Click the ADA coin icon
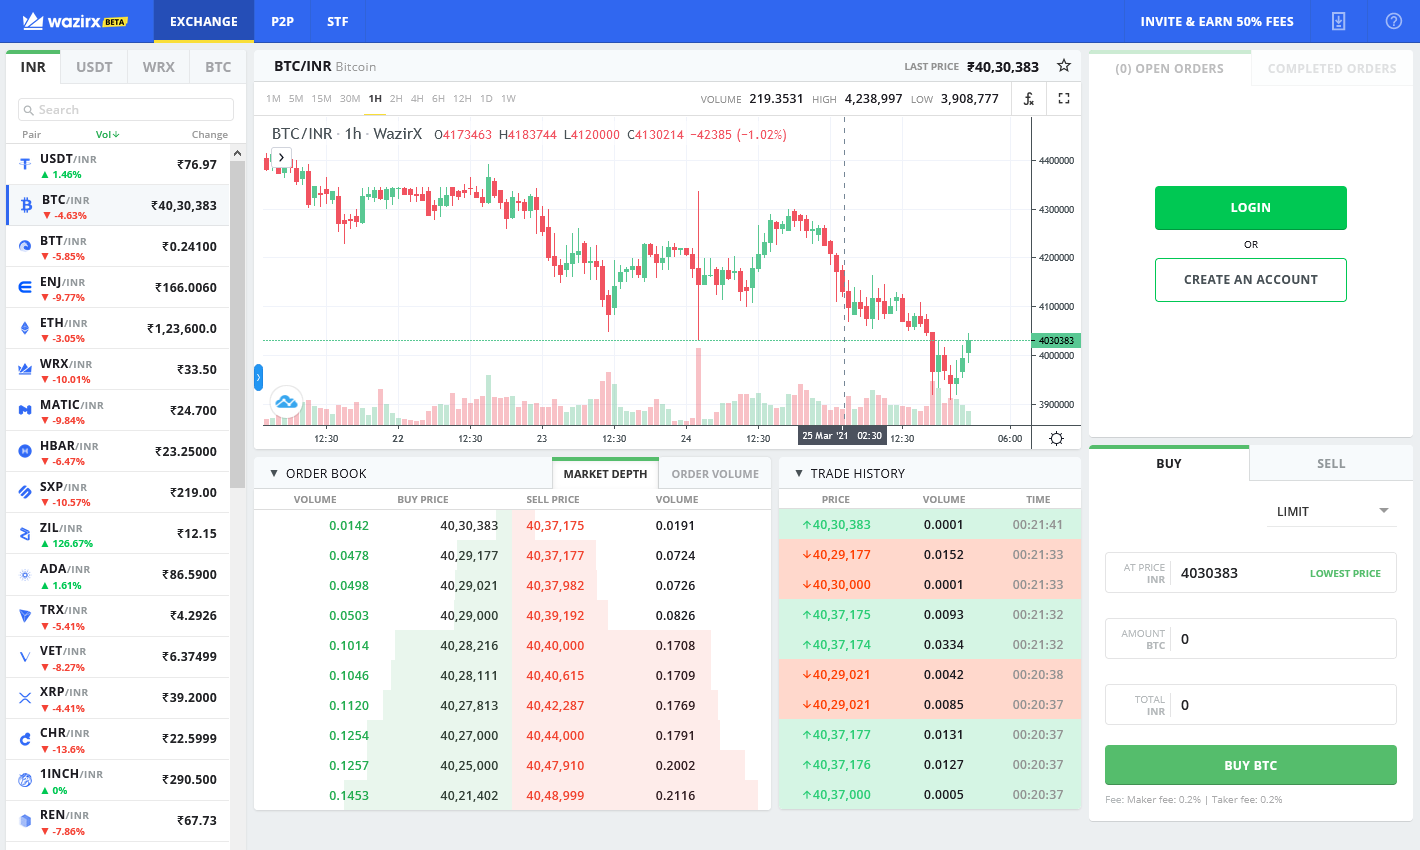 click(25, 574)
